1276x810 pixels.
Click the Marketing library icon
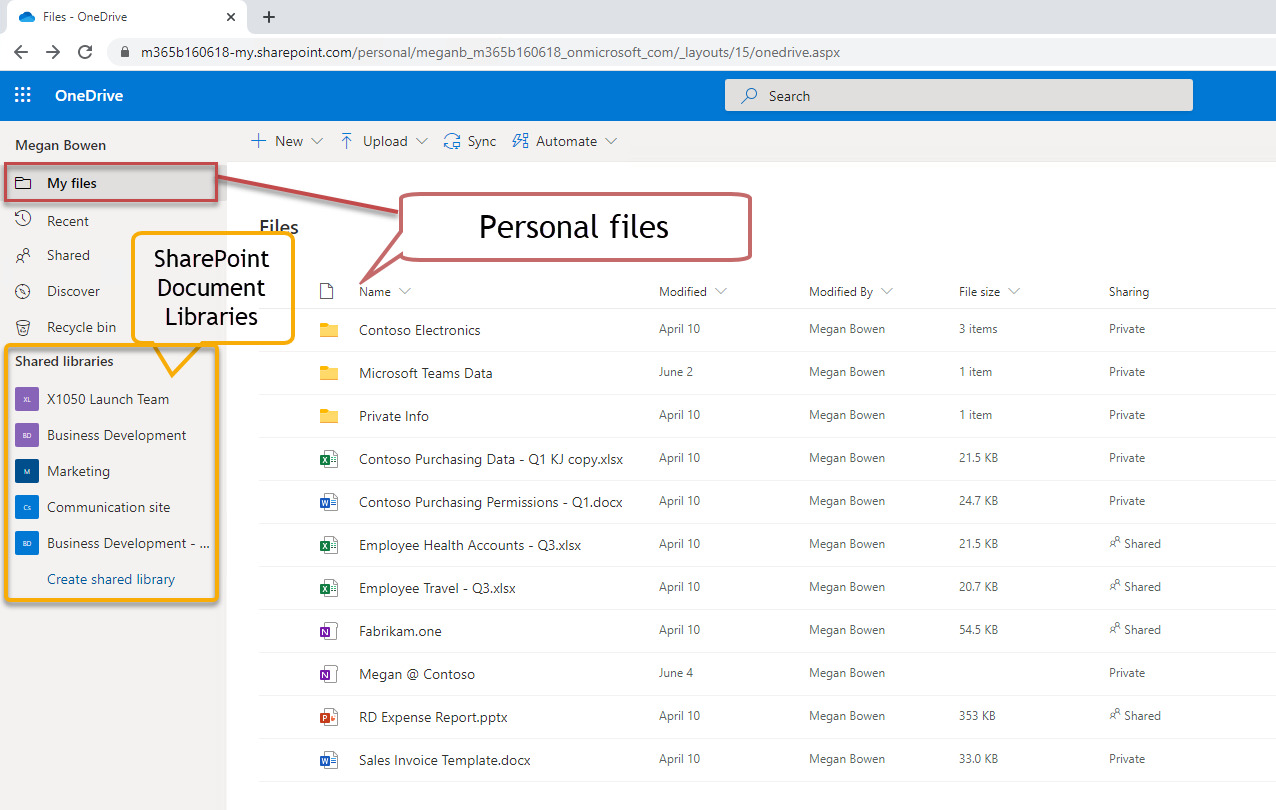coord(27,471)
